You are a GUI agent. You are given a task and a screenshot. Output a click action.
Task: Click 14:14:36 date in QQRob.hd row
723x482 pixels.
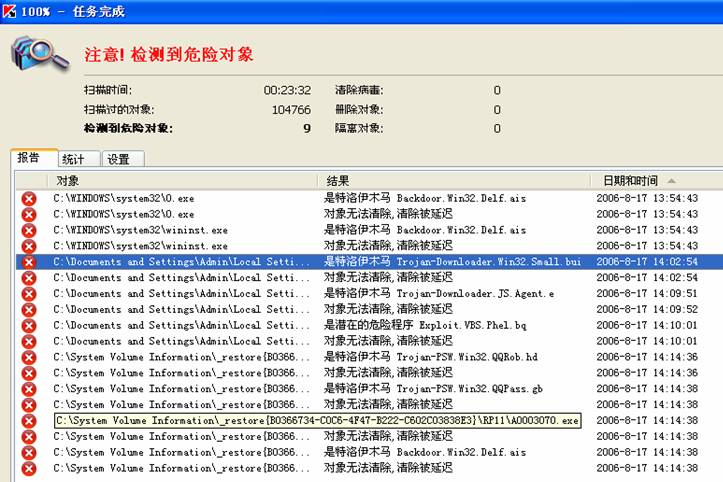pyautogui.click(x=647, y=357)
